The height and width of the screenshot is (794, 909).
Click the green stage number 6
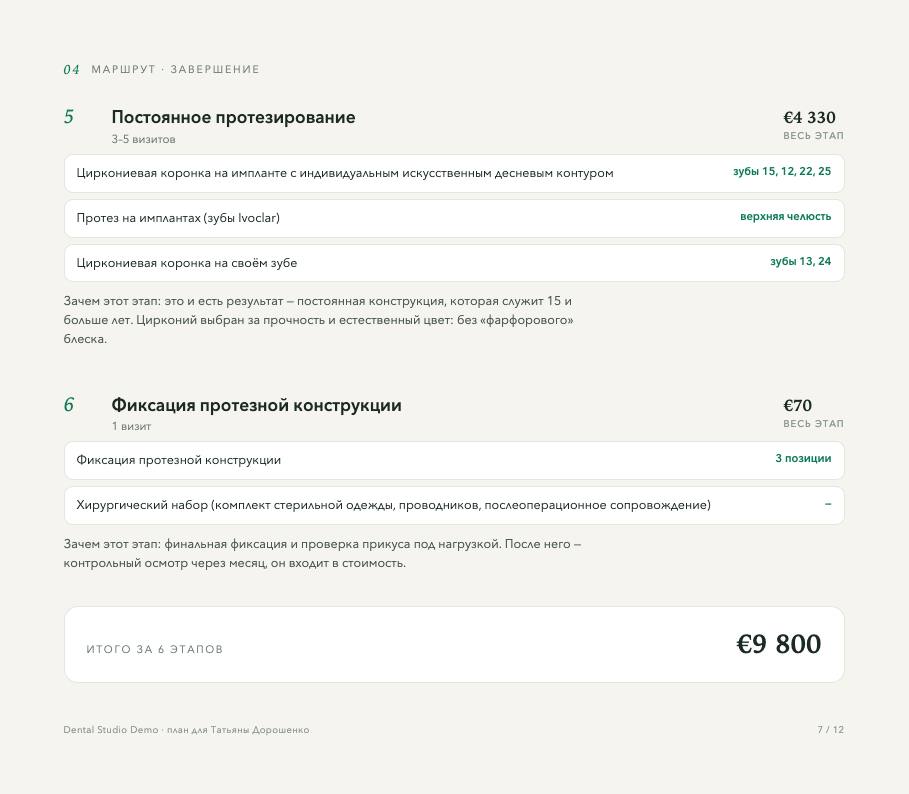(x=69, y=405)
